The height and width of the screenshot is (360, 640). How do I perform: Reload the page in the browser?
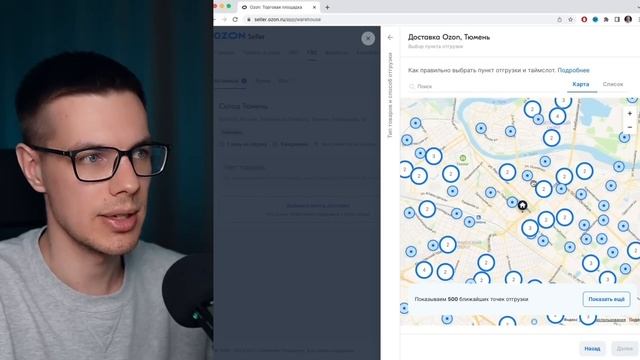[235, 20]
